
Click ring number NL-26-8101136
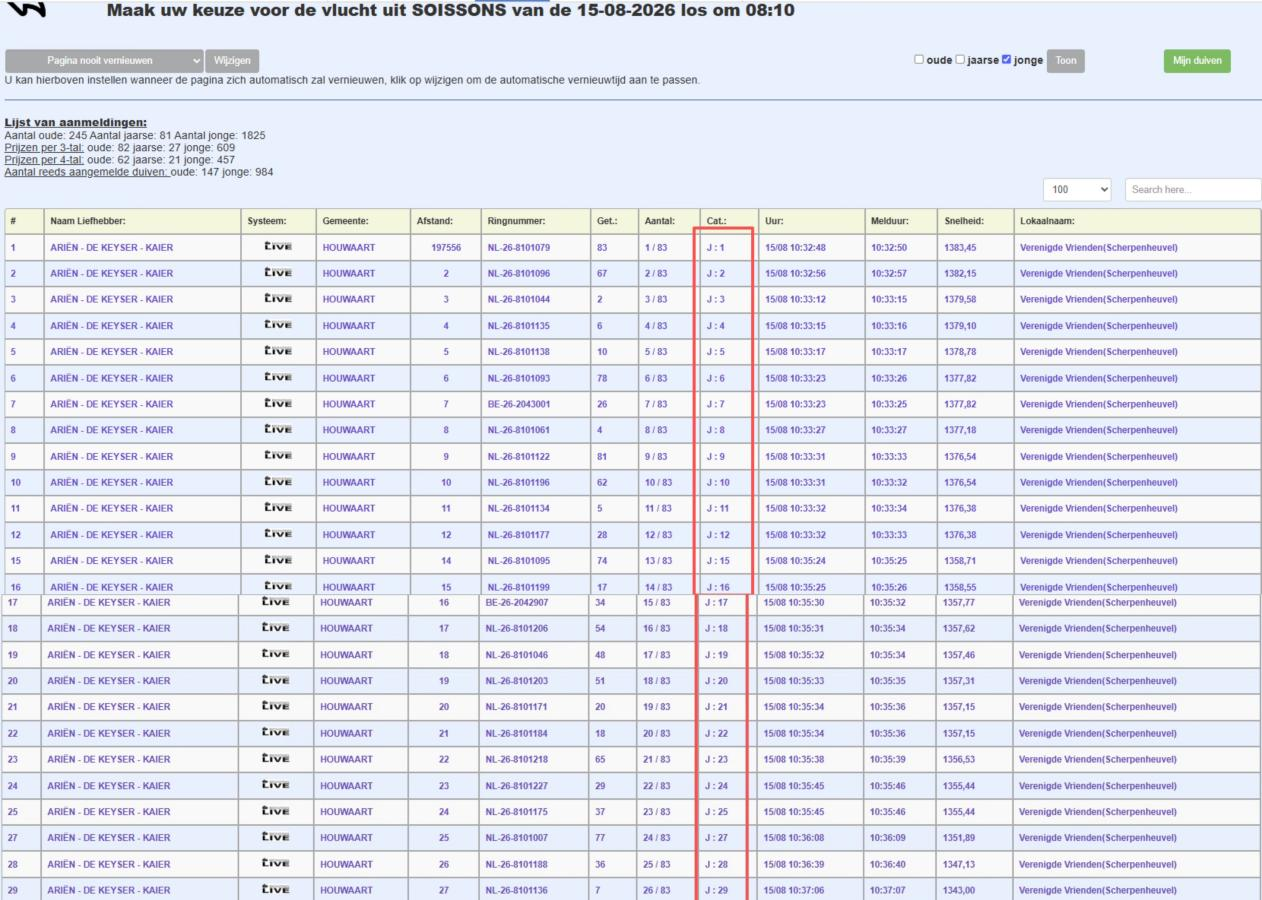tap(516, 890)
